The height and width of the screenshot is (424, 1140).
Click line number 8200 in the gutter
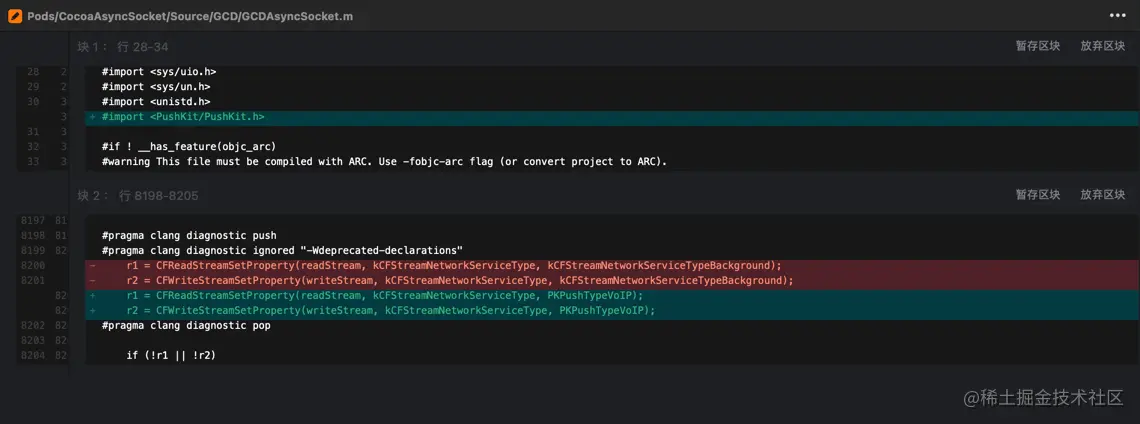pos(33,266)
